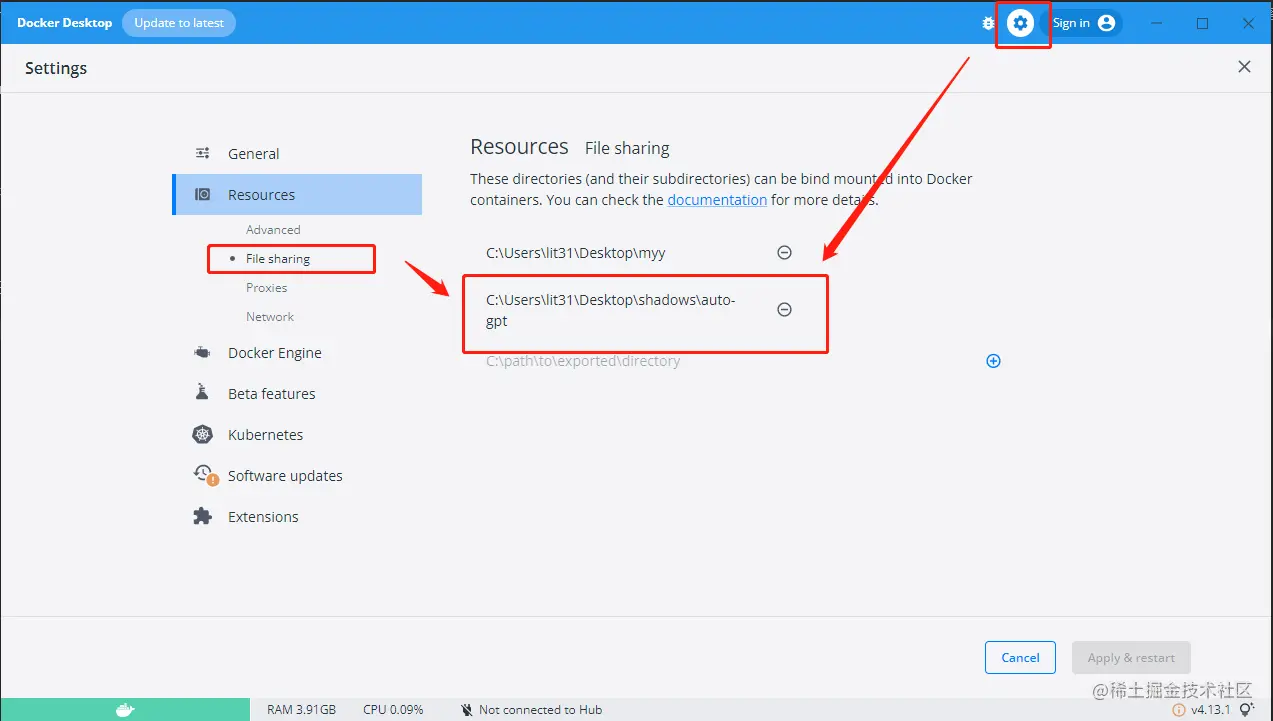Maximize the Docker Desktop window

coord(1203,23)
